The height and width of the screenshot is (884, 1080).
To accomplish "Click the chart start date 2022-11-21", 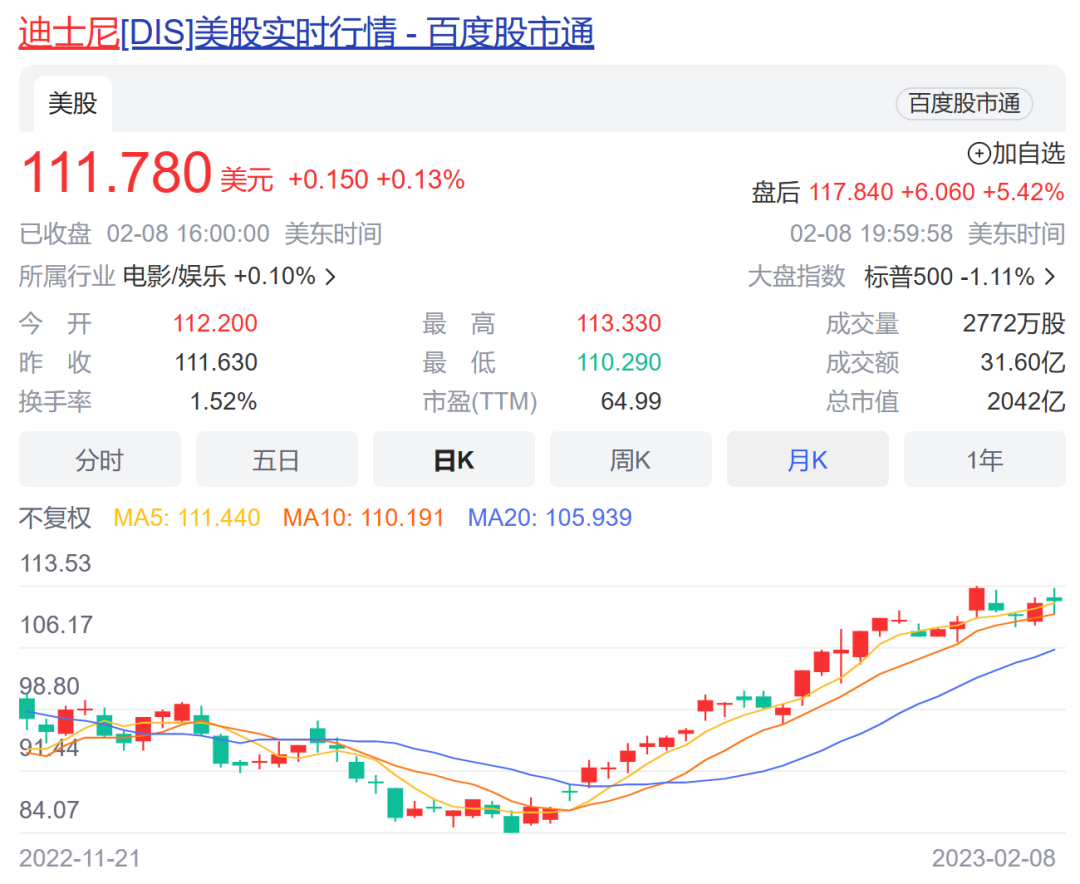I will coord(80,859).
